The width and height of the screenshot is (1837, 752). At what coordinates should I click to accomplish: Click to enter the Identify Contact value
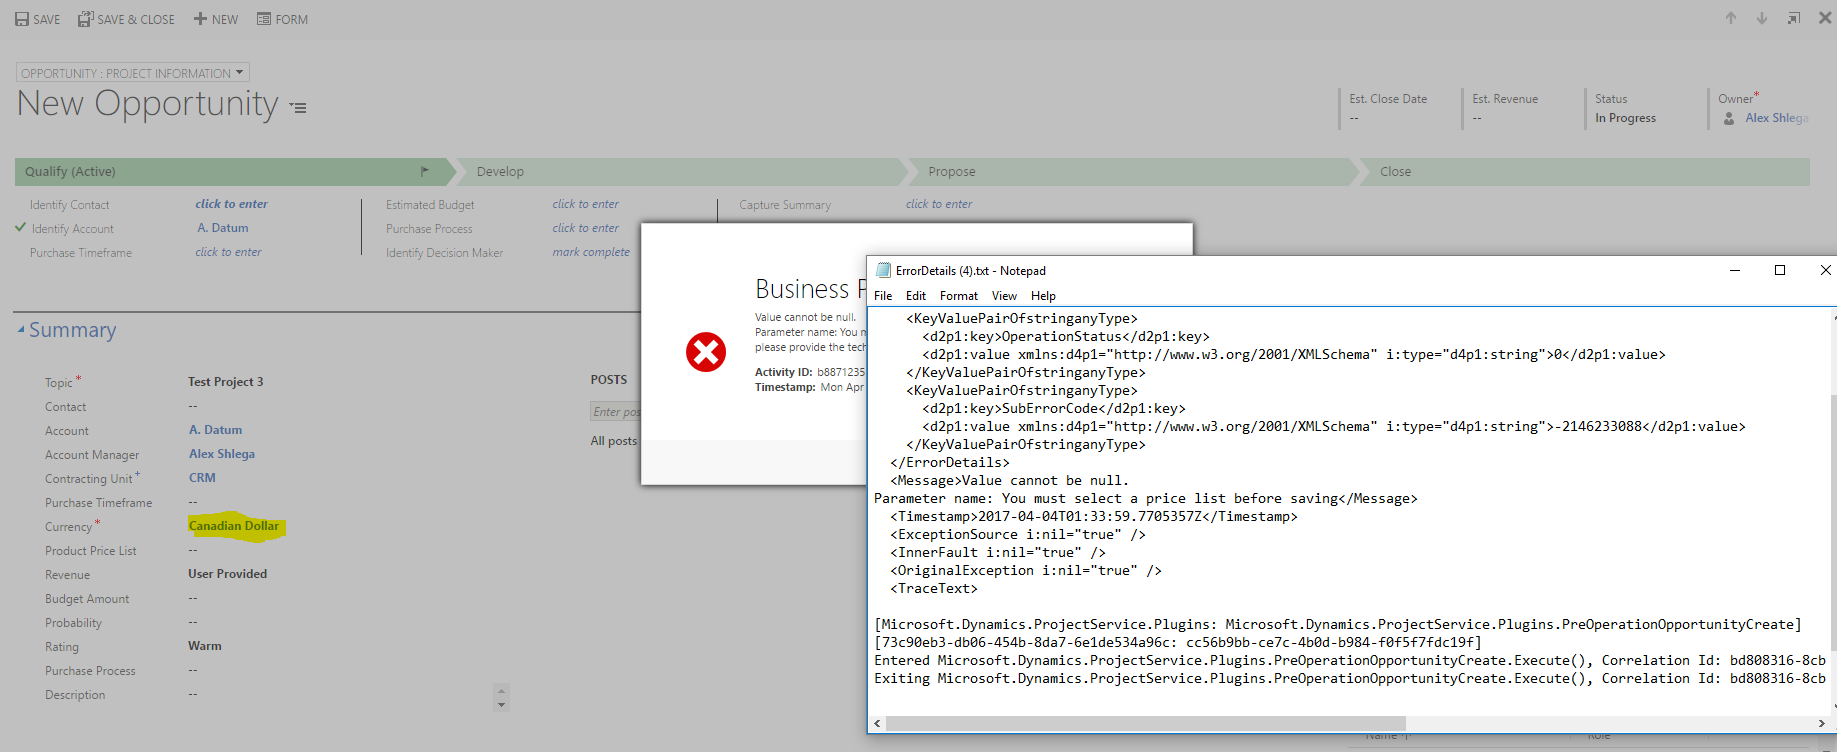(x=231, y=204)
